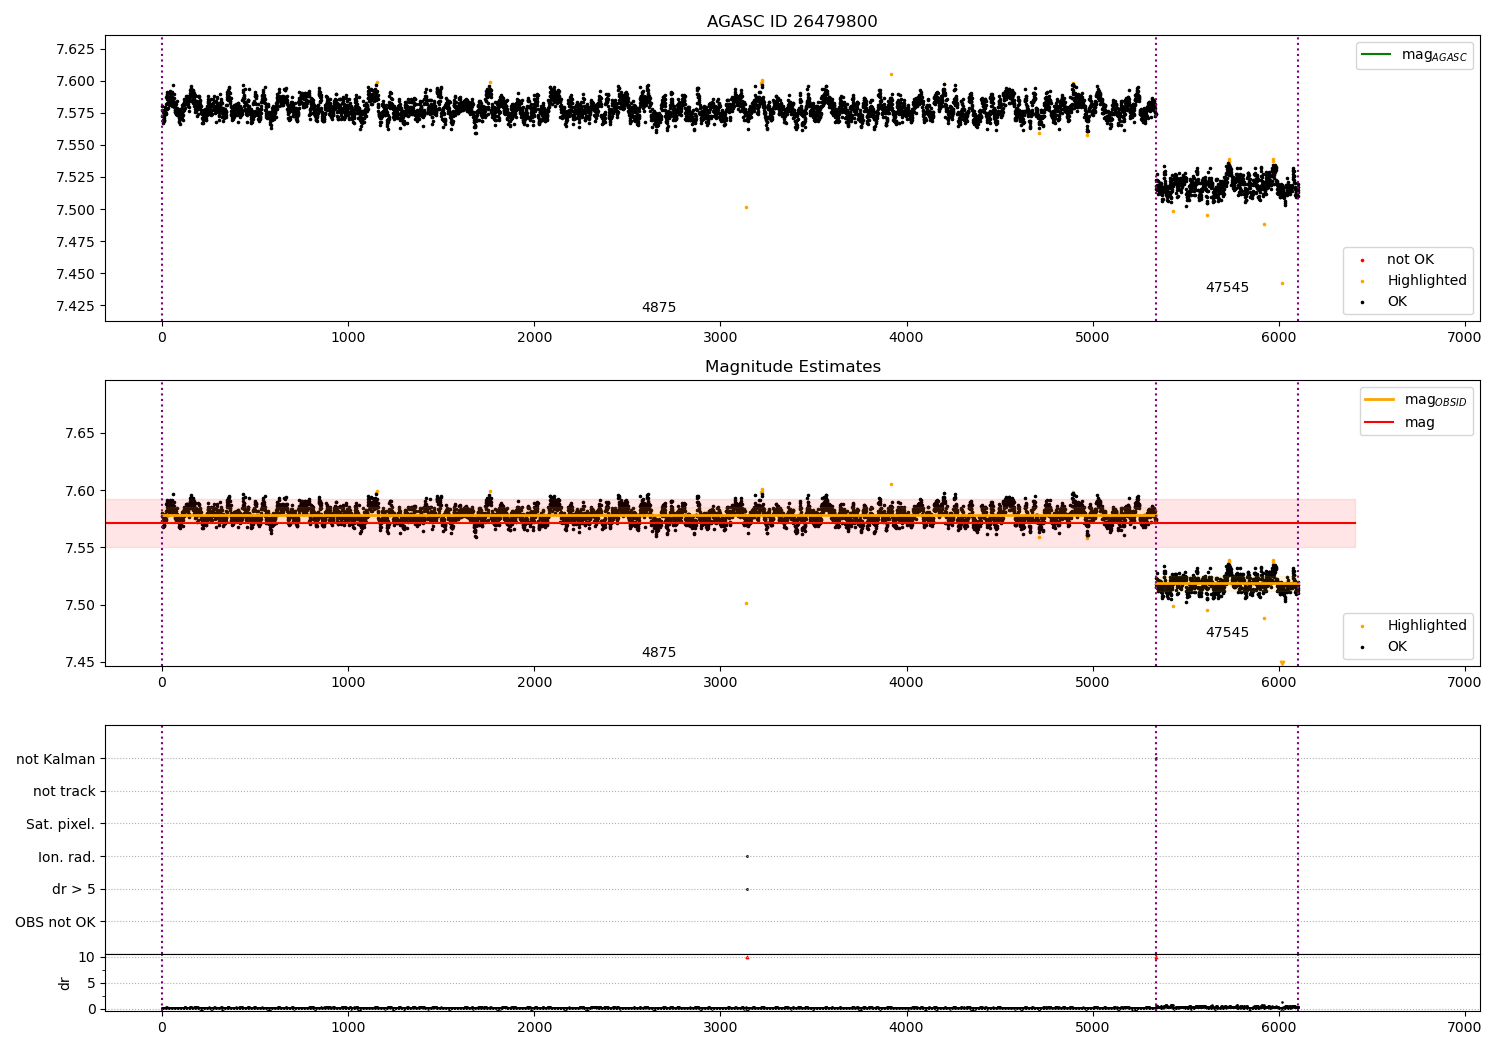
Task: Click the 'dr > 5' row label
Action: tap(74, 890)
